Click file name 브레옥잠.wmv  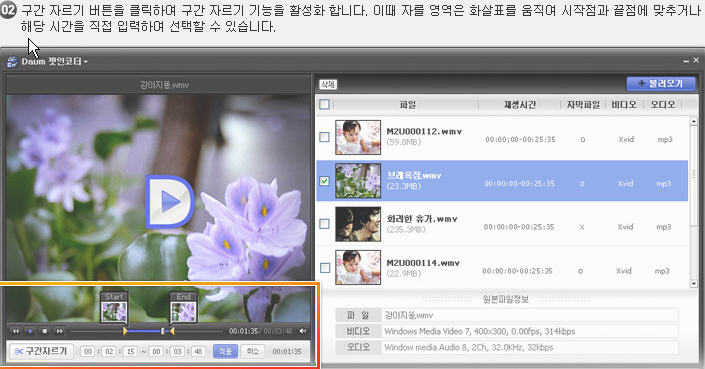tap(414, 176)
